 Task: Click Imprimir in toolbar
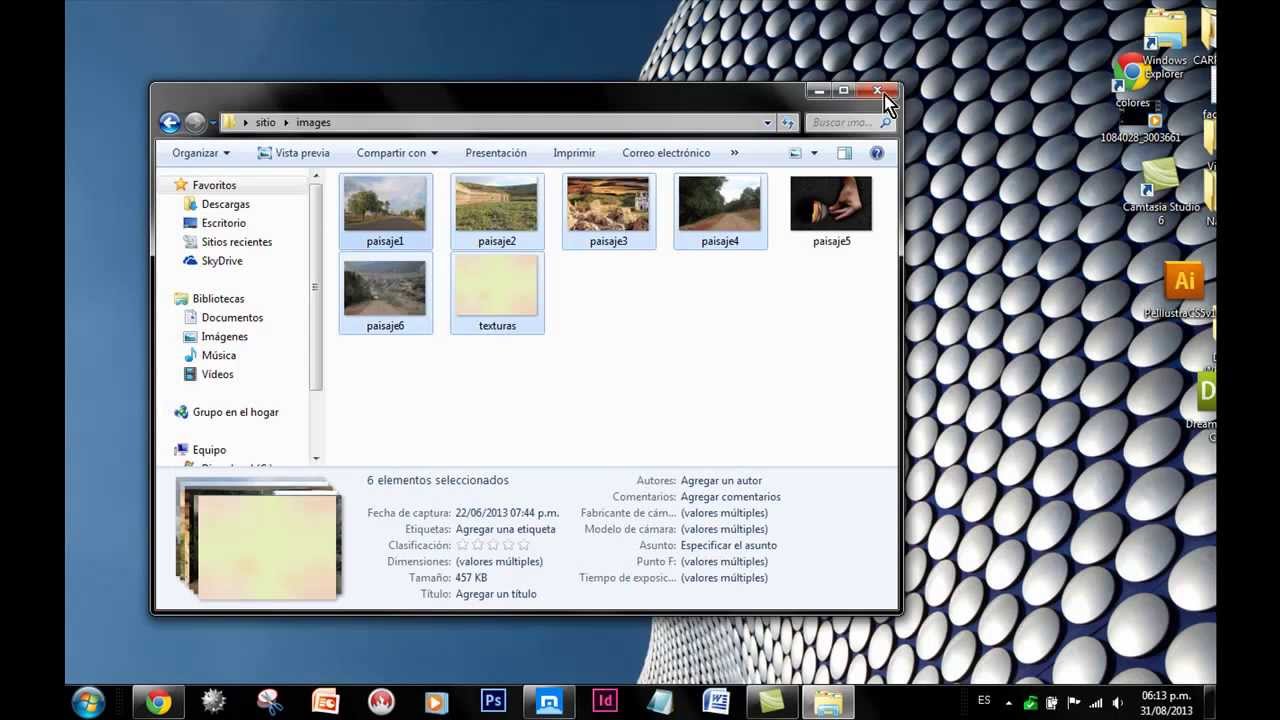click(574, 153)
